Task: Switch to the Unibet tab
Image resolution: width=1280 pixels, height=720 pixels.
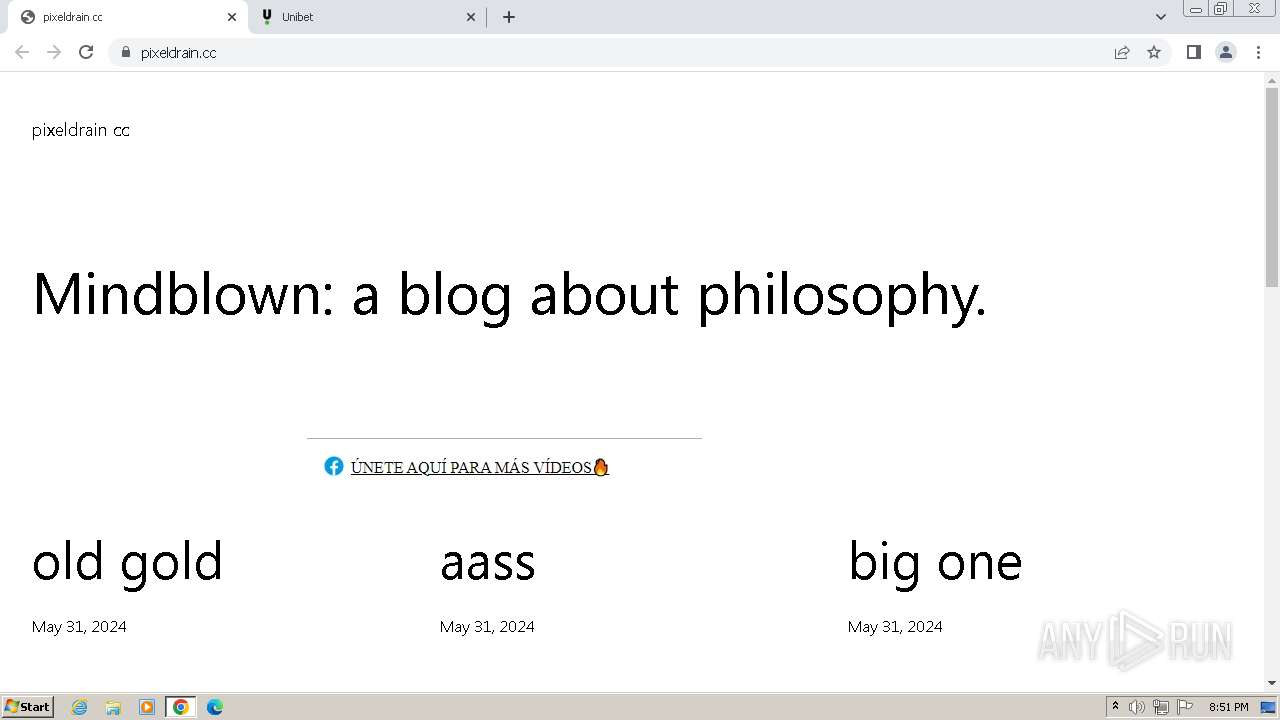Action: (x=368, y=17)
